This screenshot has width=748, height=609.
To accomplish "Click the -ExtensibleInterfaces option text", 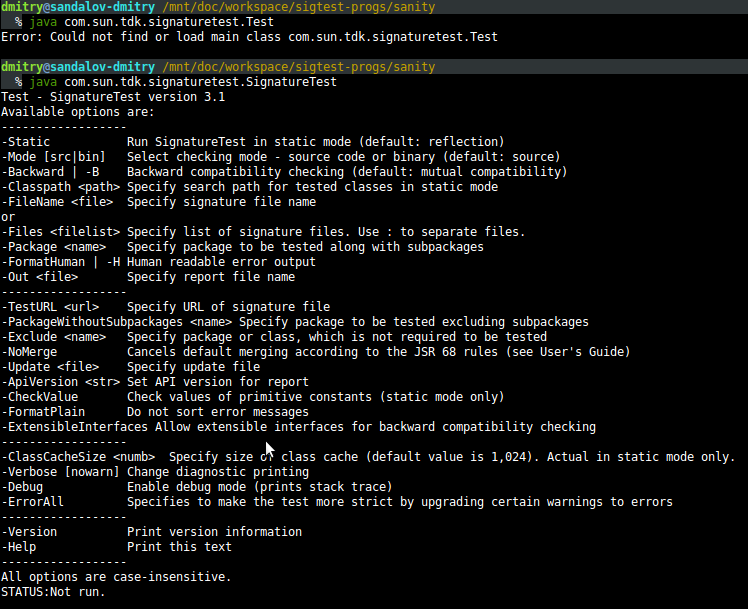I will (x=75, y=427).
